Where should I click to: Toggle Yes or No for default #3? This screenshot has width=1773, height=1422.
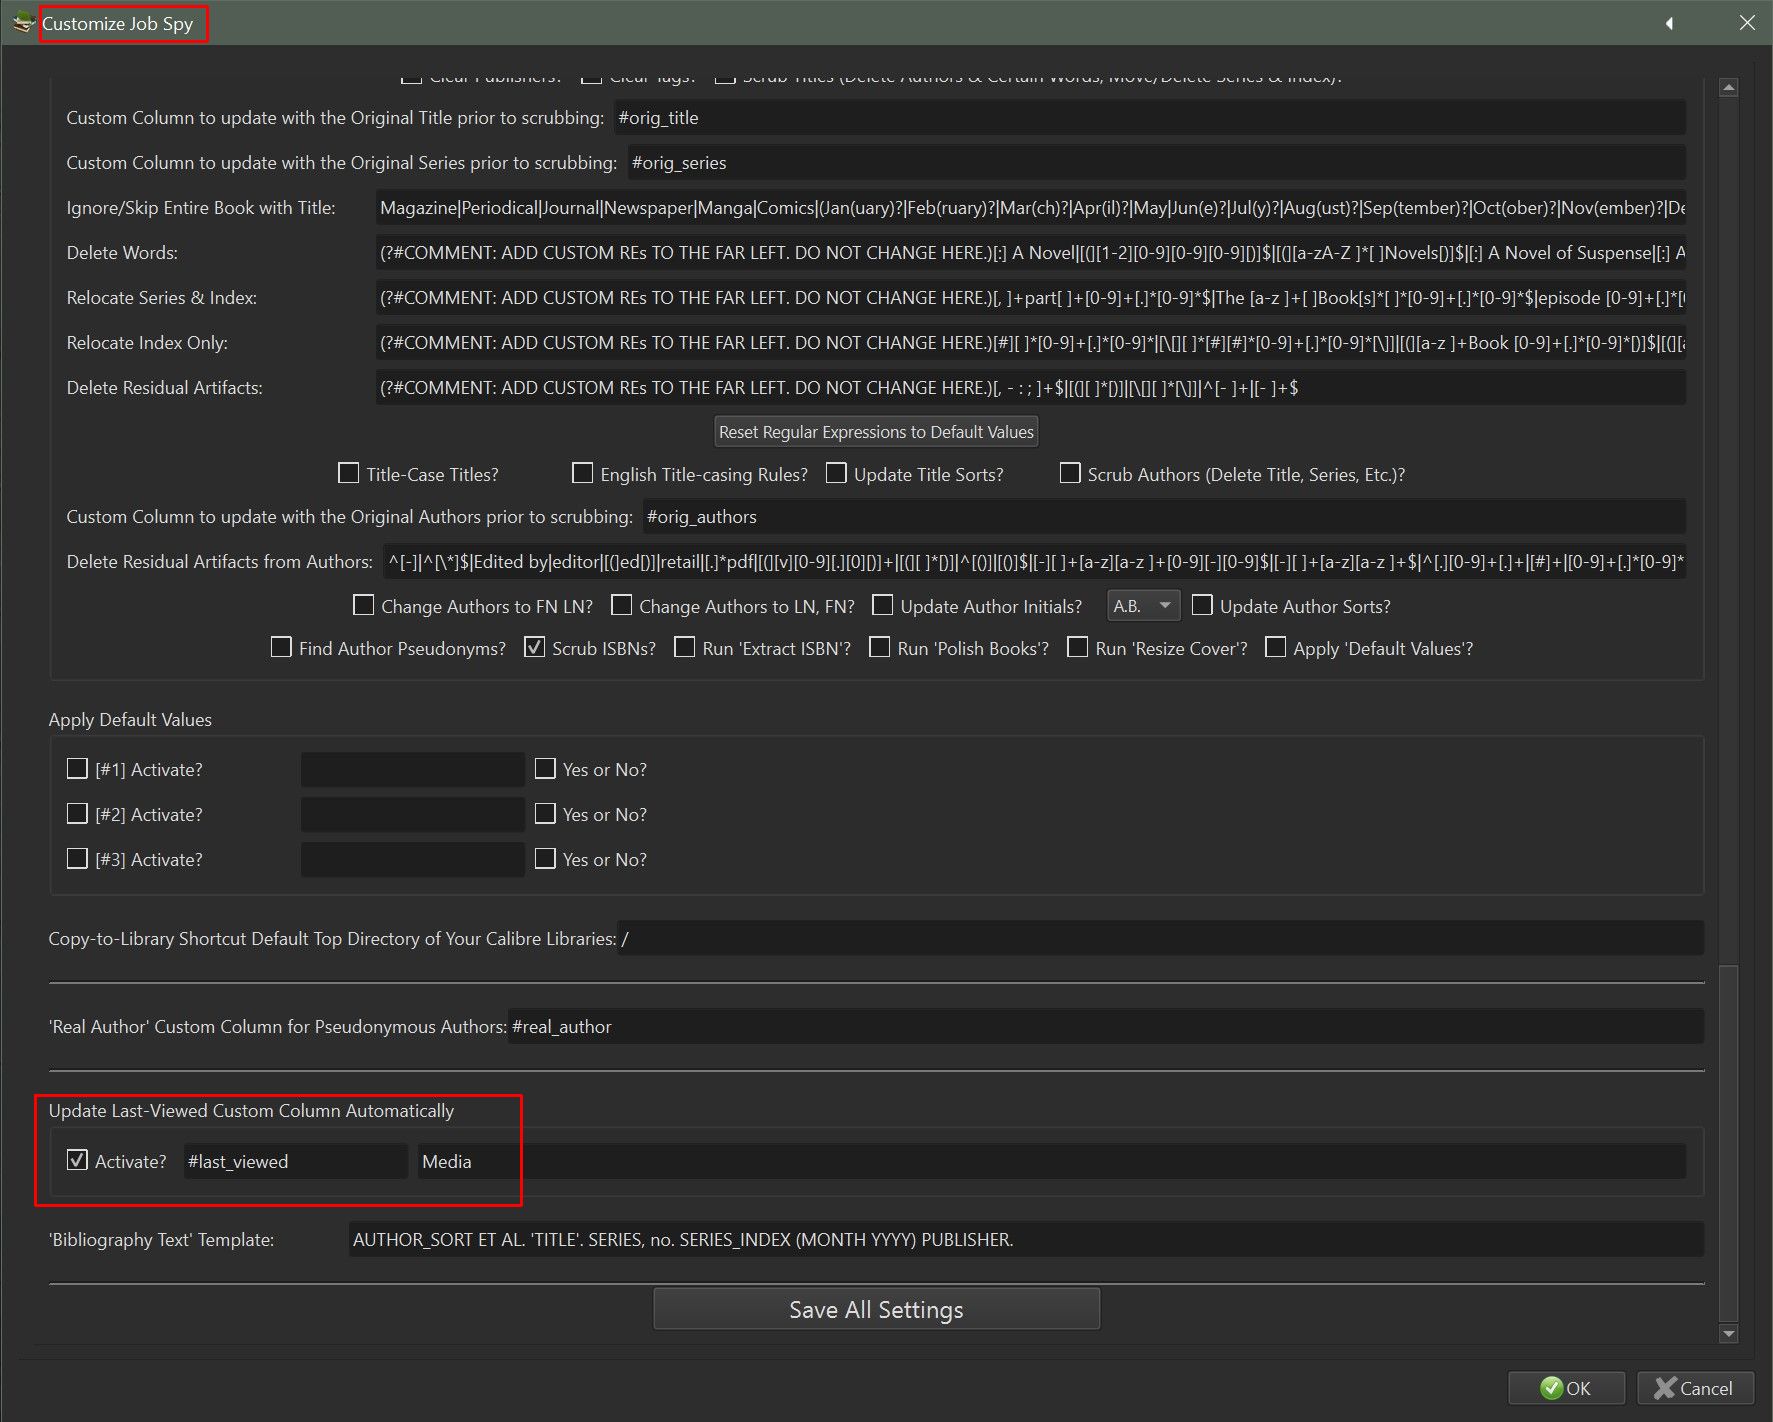[545, 859]
